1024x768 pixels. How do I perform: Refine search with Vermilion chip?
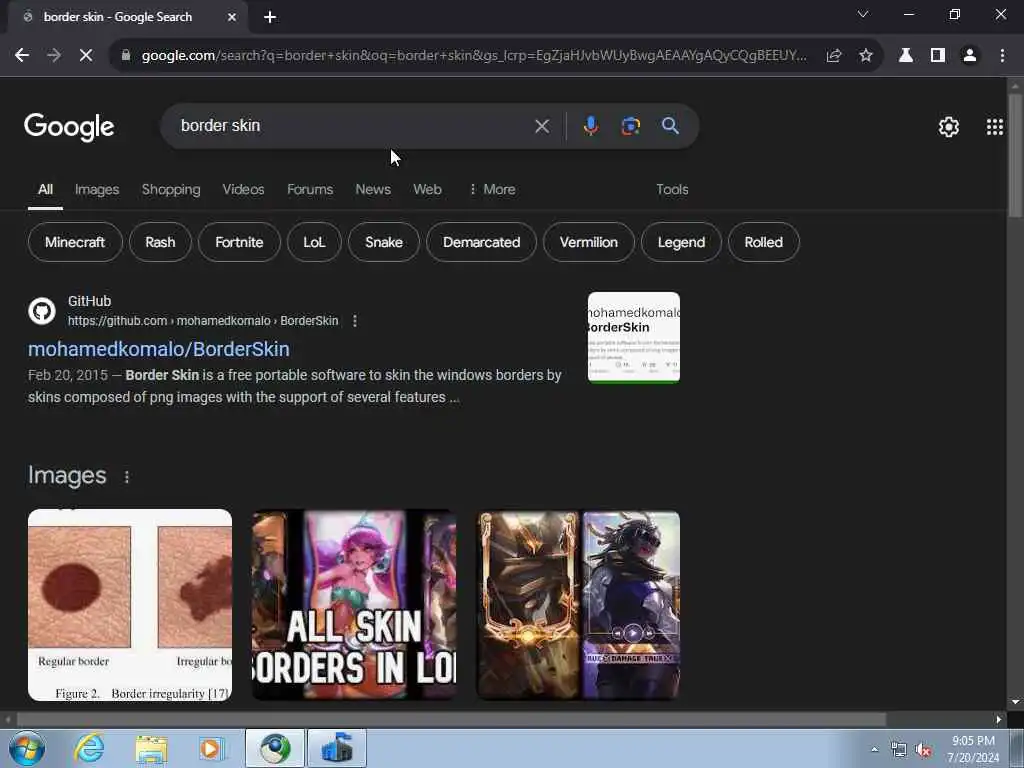click(588, 242)
